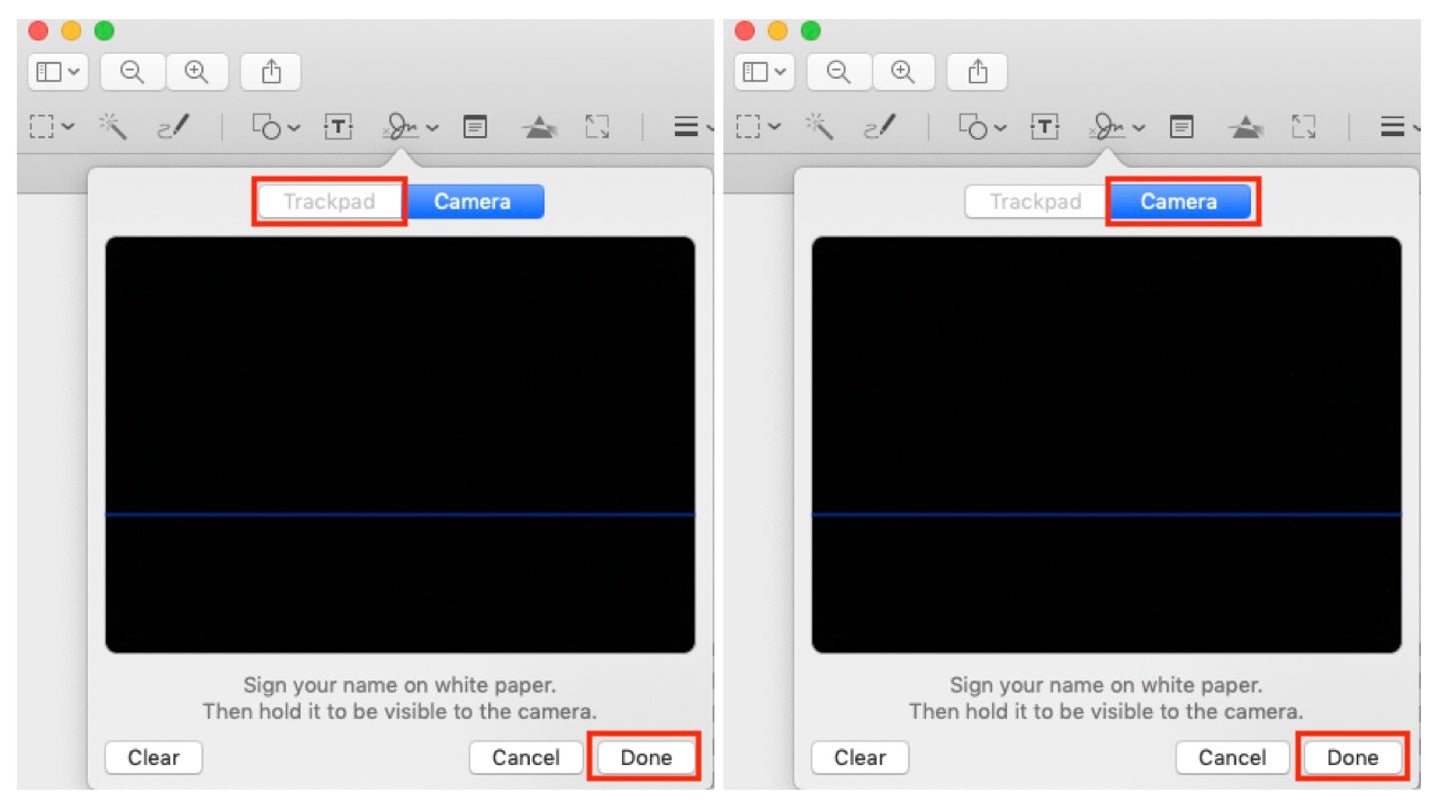1440x810 pixels.
Task: Clear the signature in right panel
Action: (859, 758)
